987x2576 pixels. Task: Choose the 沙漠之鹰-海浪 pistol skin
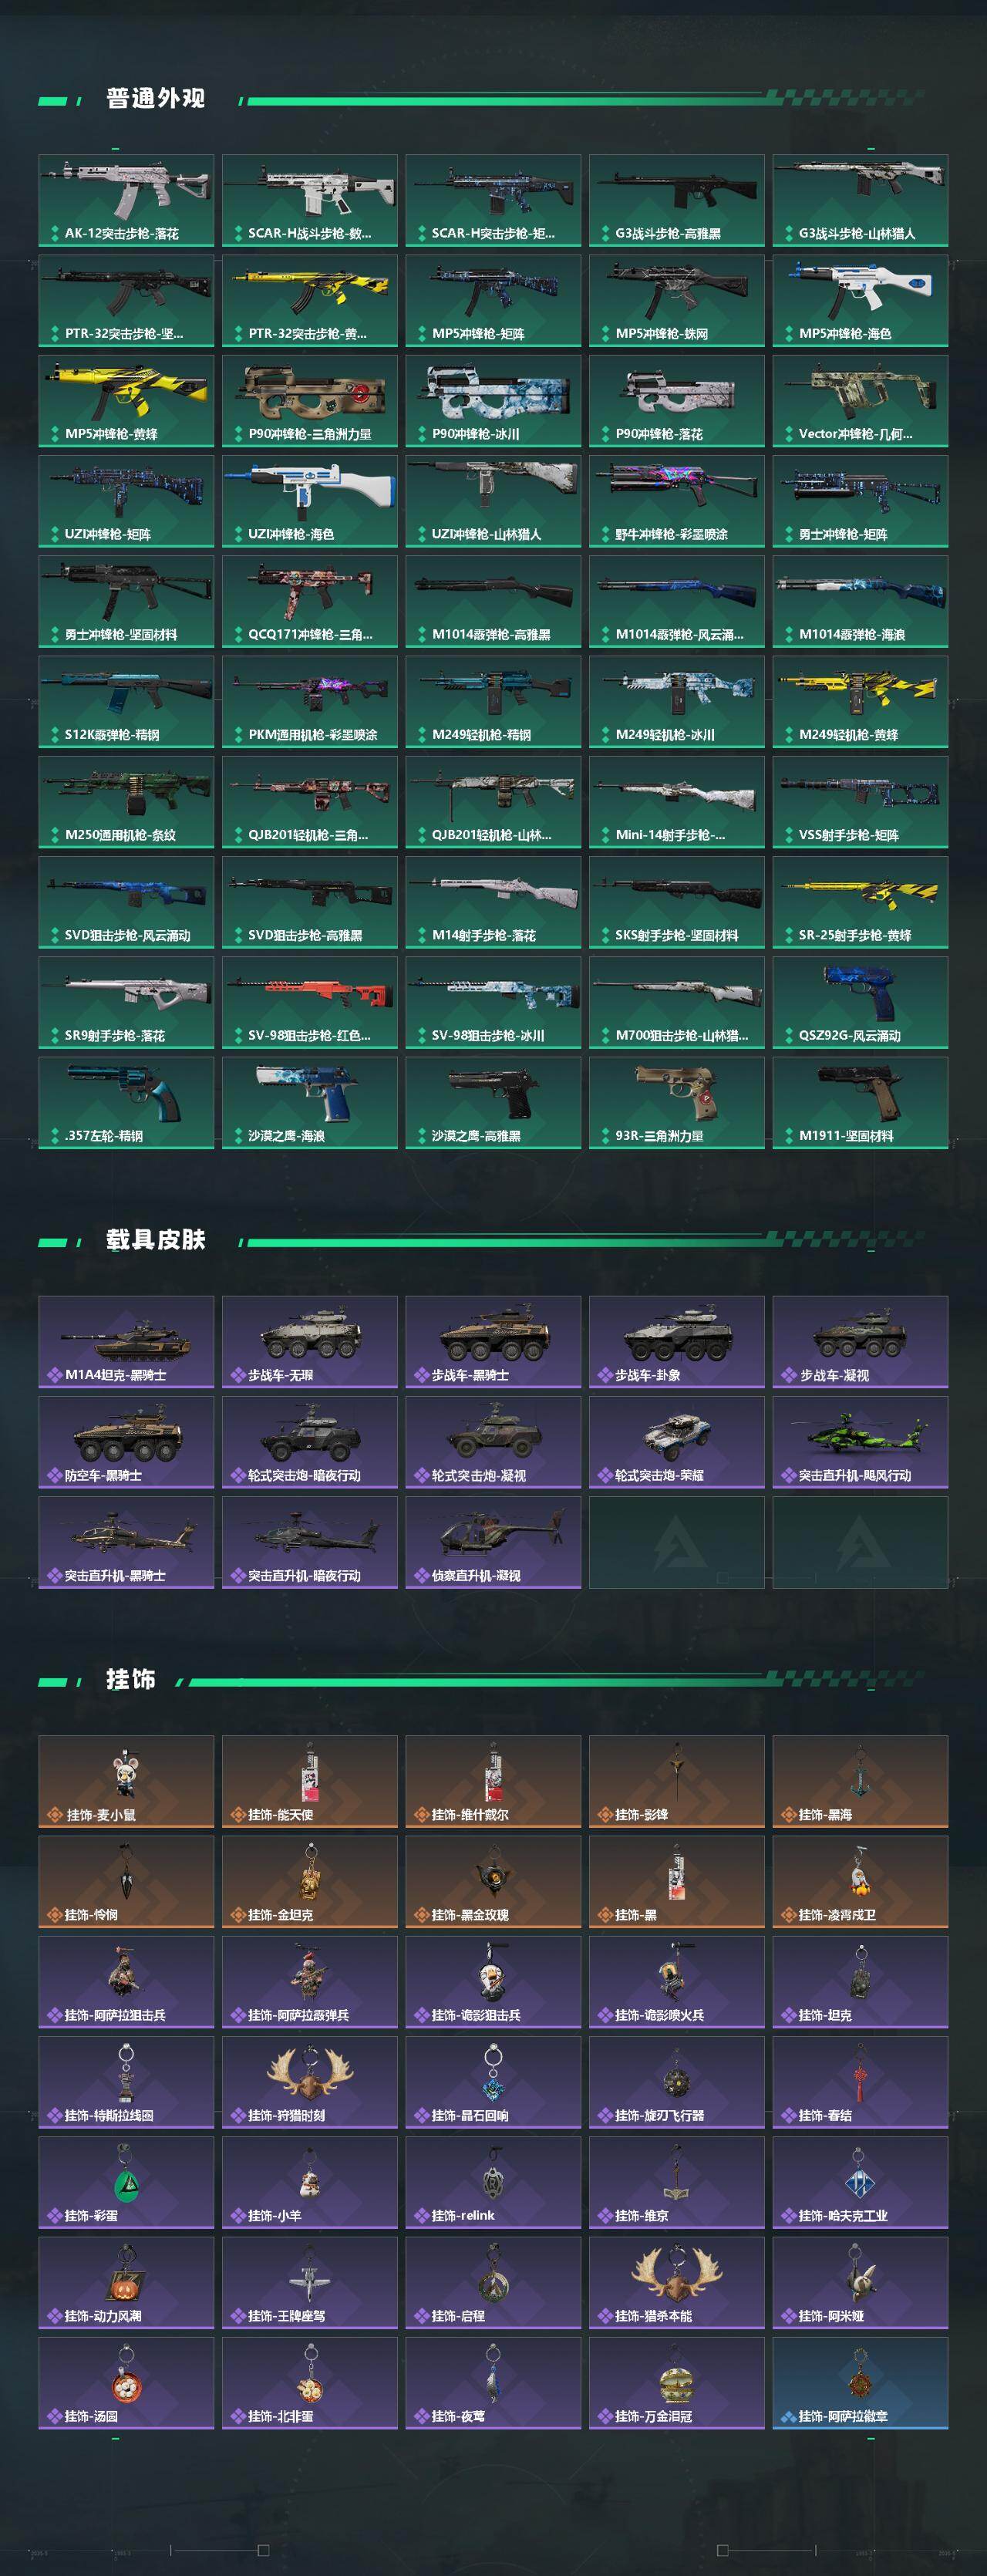click(310, 1103)
